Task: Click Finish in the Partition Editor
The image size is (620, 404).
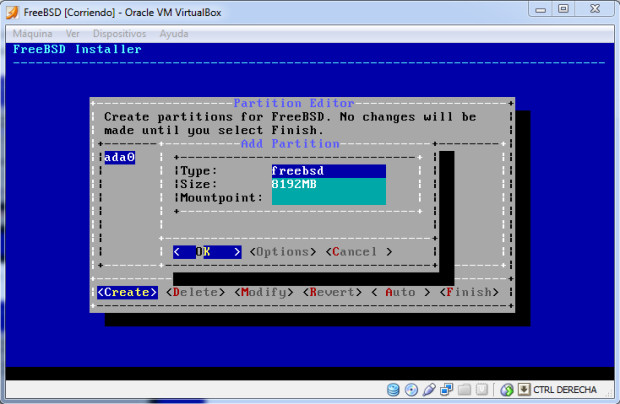Action: (x=471, y=292)
